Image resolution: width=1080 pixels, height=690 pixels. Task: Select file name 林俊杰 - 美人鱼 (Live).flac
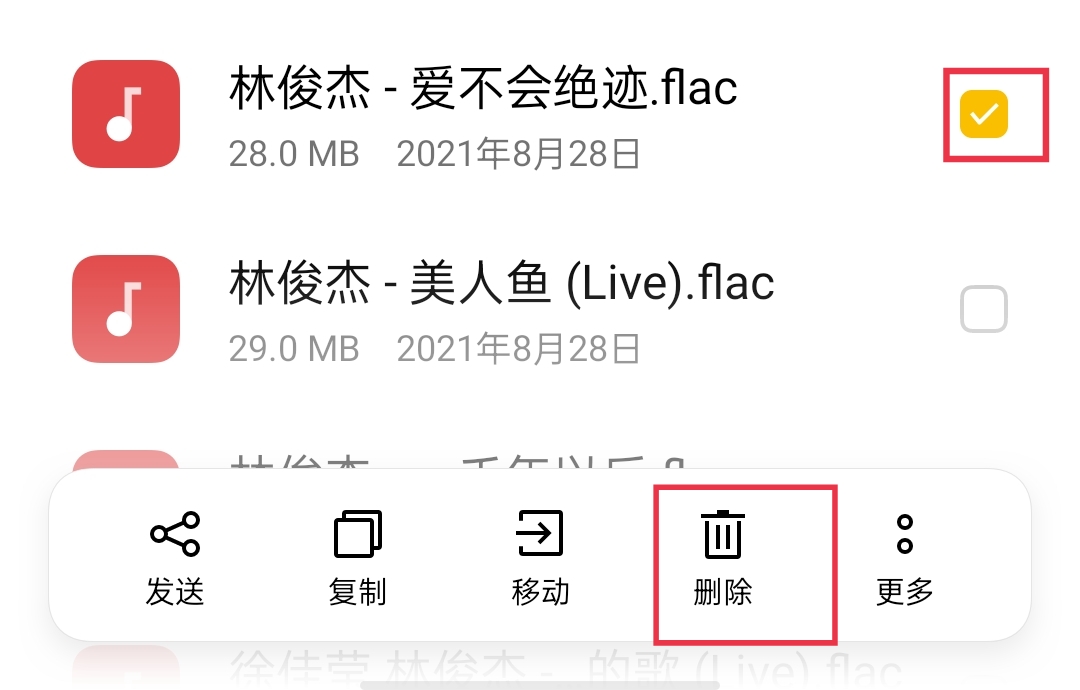point(502,283)
